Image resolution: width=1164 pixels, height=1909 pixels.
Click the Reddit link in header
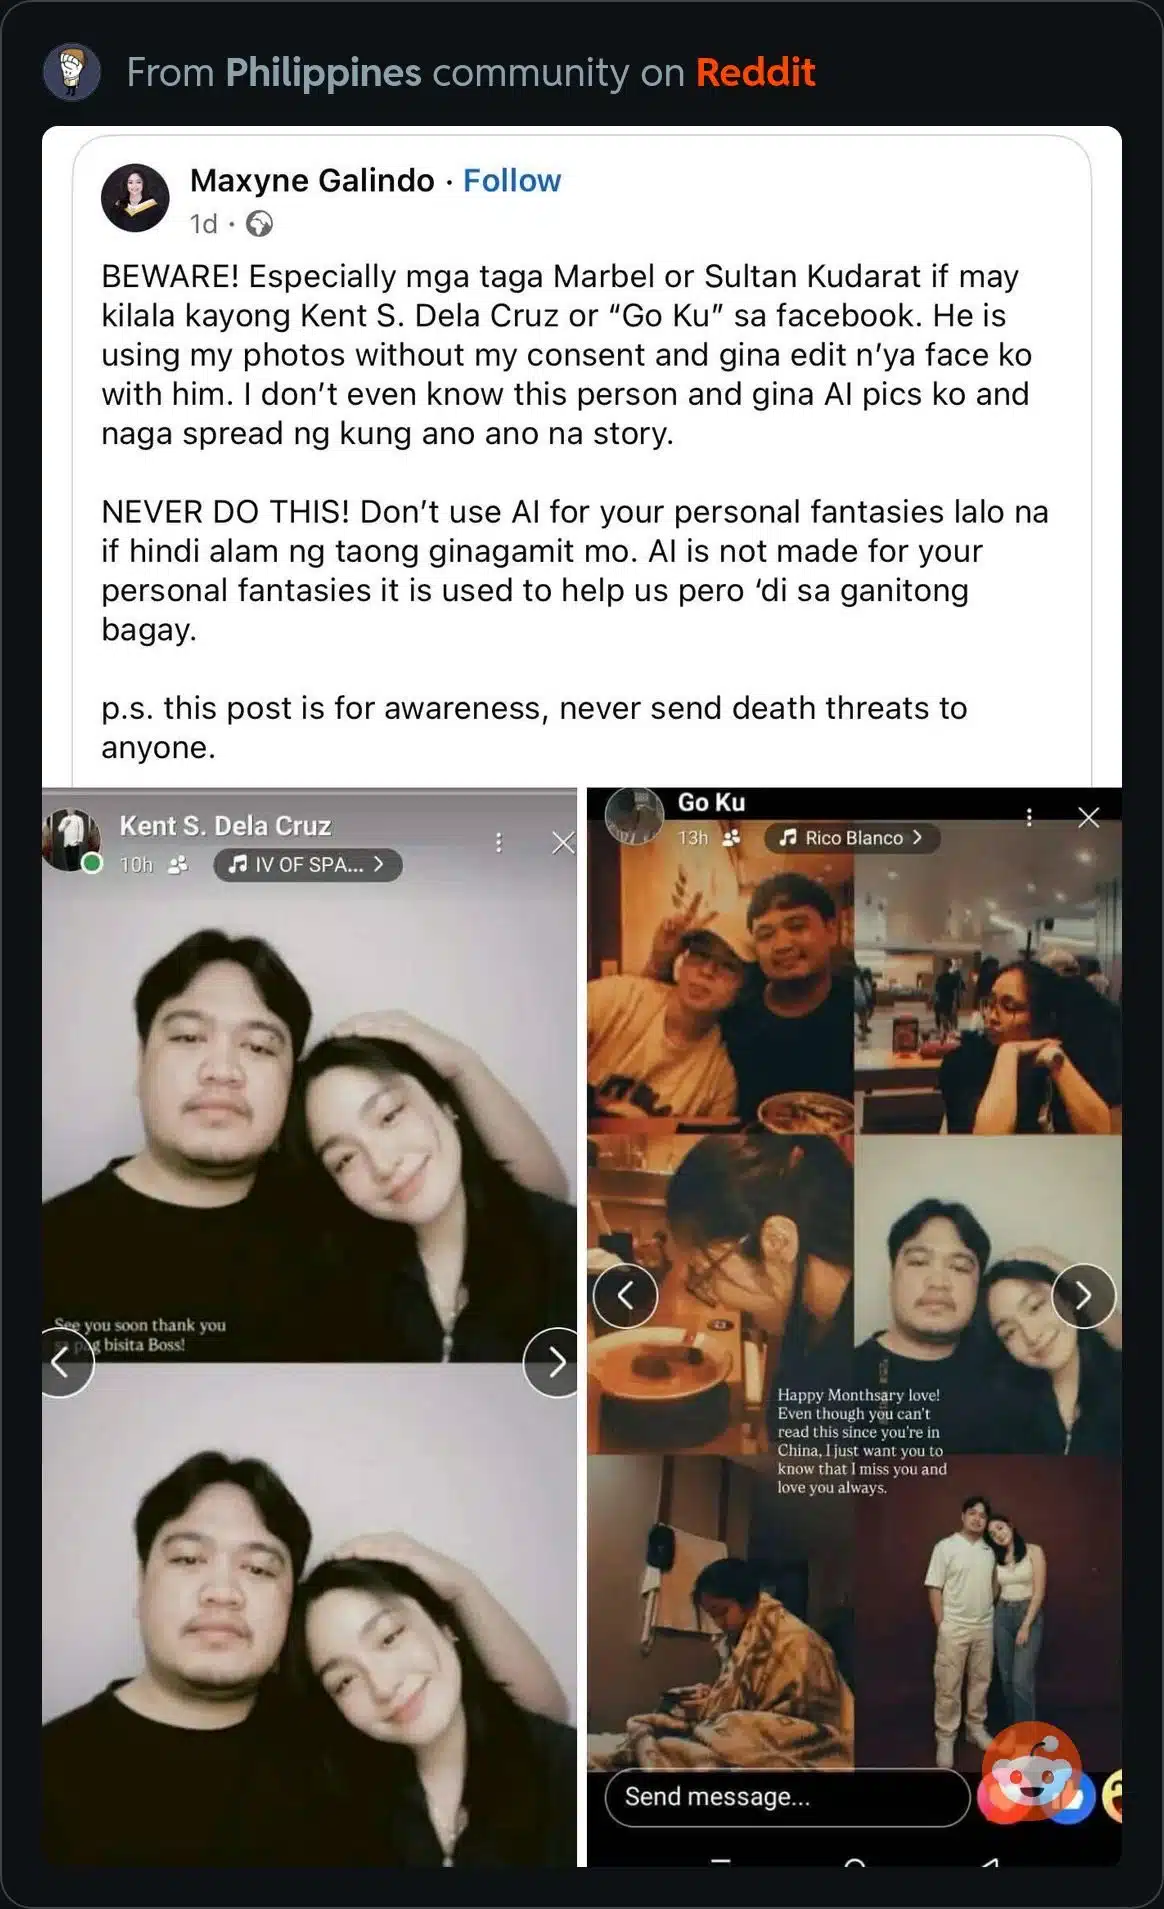click(755, 72)
